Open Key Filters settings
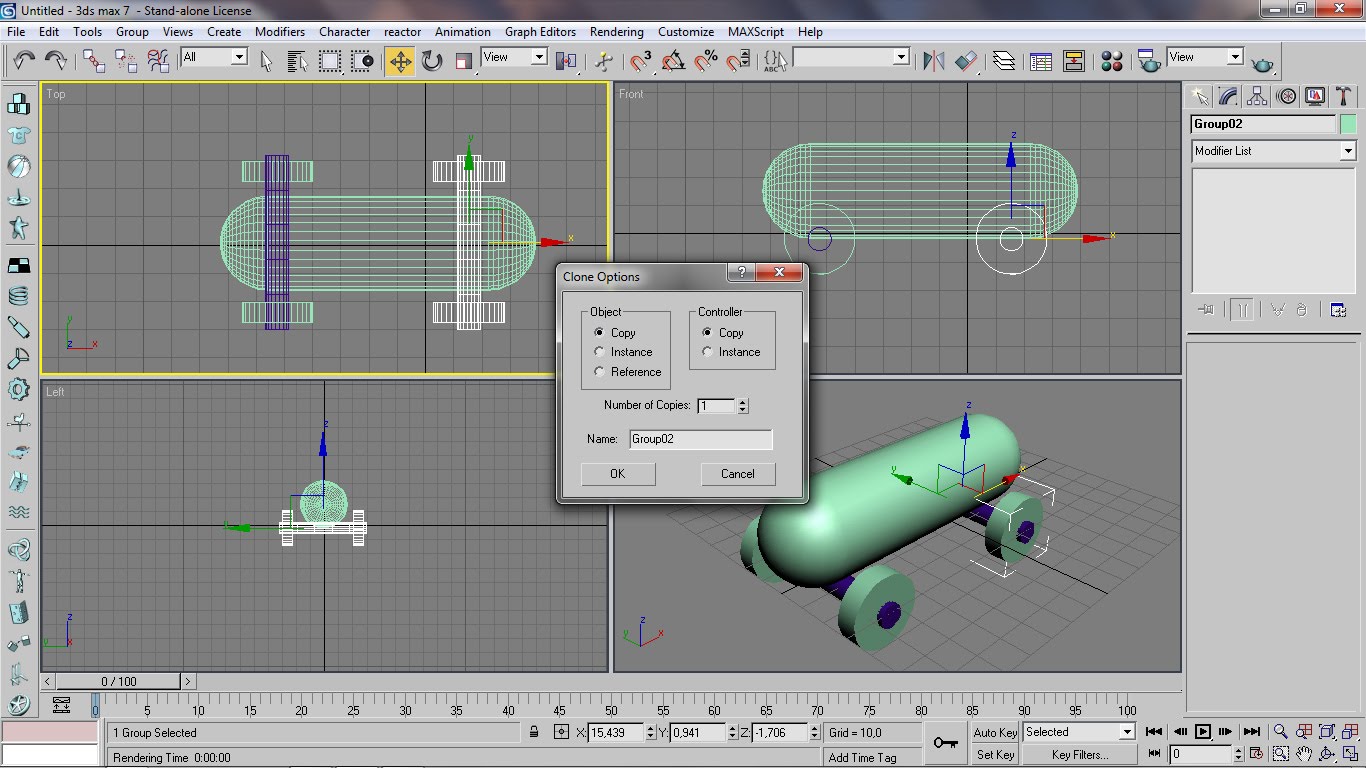The image size is (1366, 768). (x=1079, y=753)
